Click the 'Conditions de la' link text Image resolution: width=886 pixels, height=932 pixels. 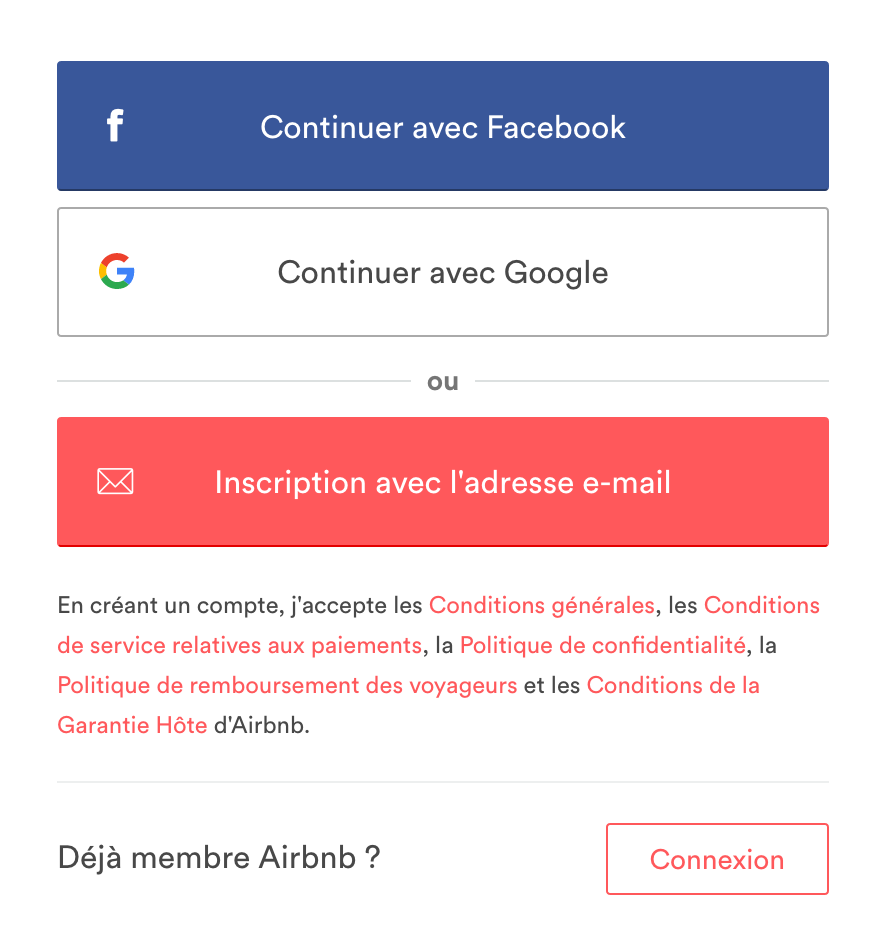[x=673, y=685]
